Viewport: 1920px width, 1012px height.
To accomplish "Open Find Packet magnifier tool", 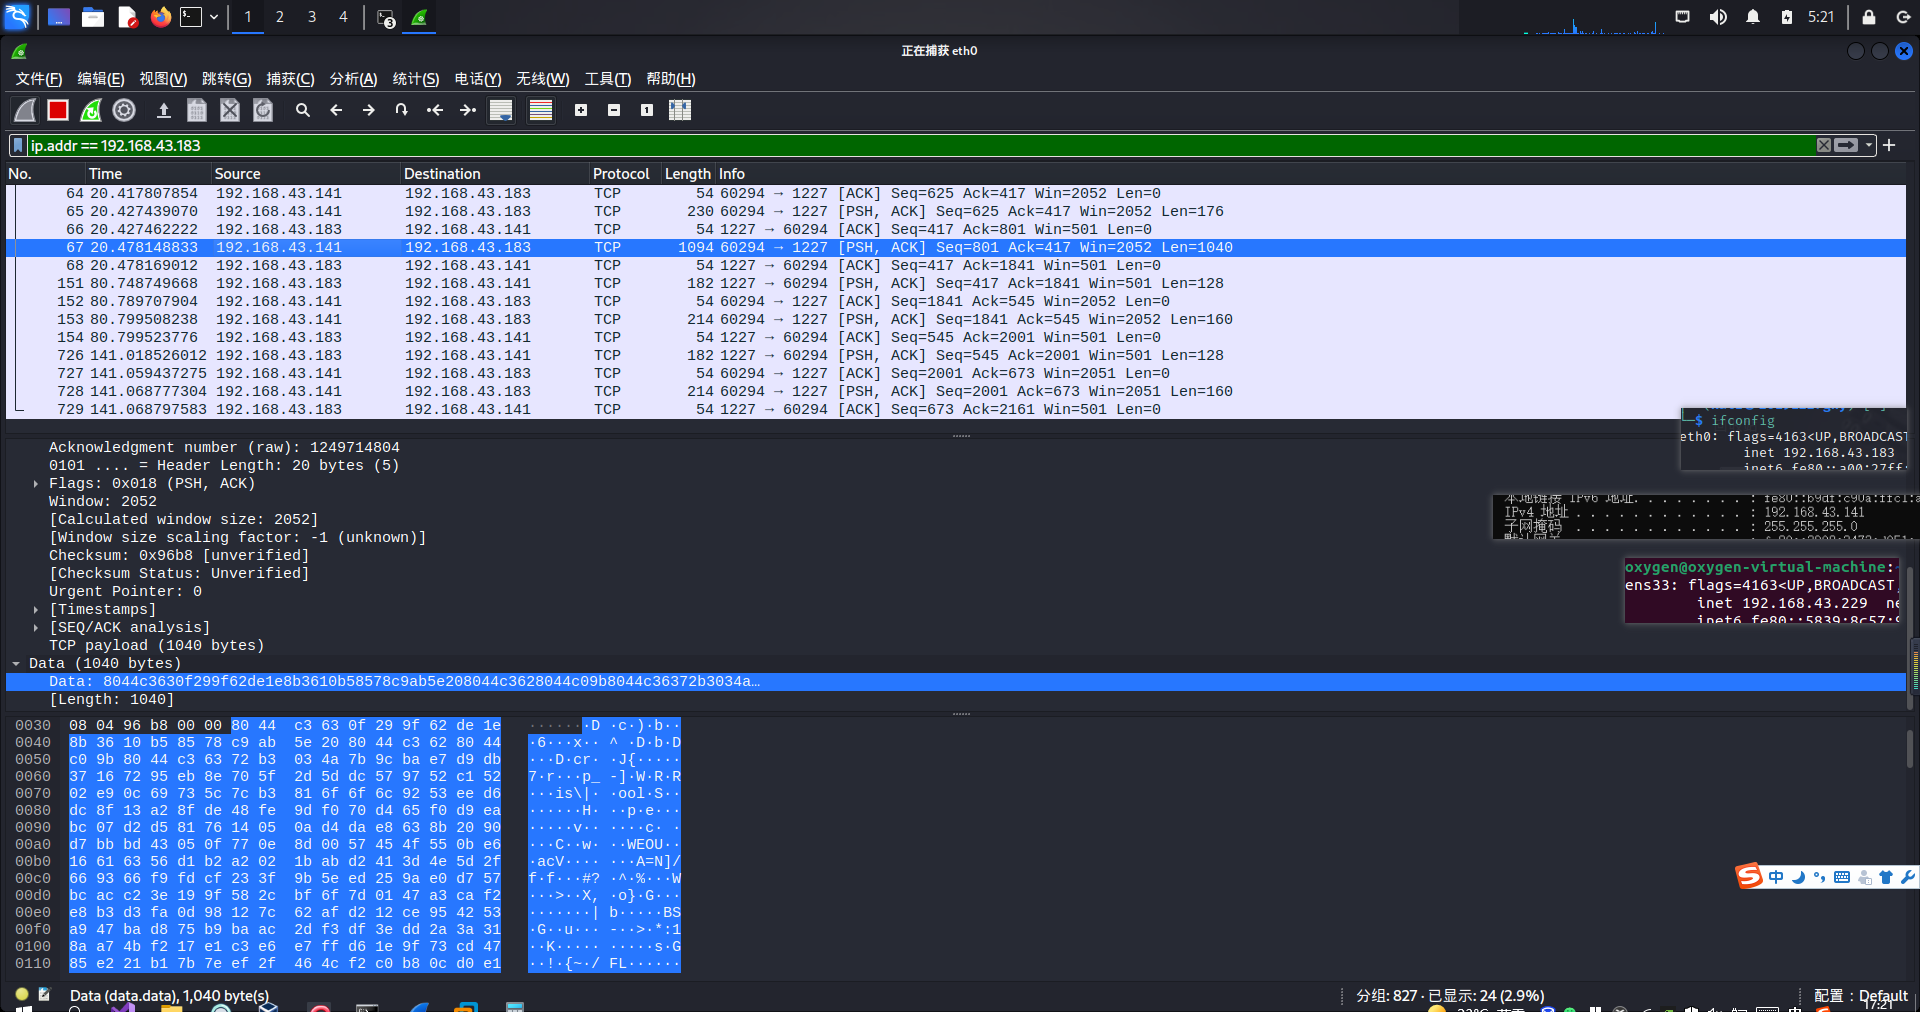I will click(303, 110).
